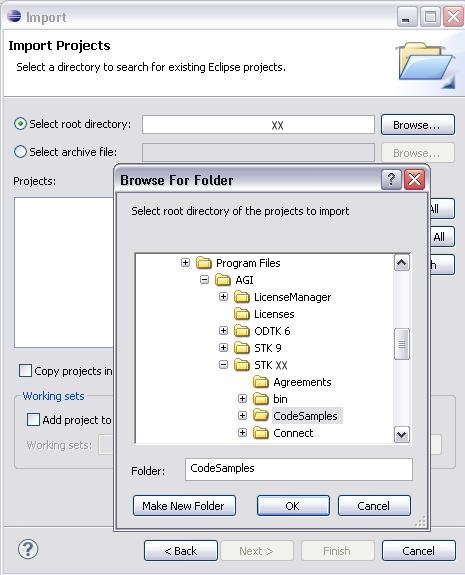Select the STK 9 folder entry
465x575 pixels.
pyautogui.click(x=268, y=348)
